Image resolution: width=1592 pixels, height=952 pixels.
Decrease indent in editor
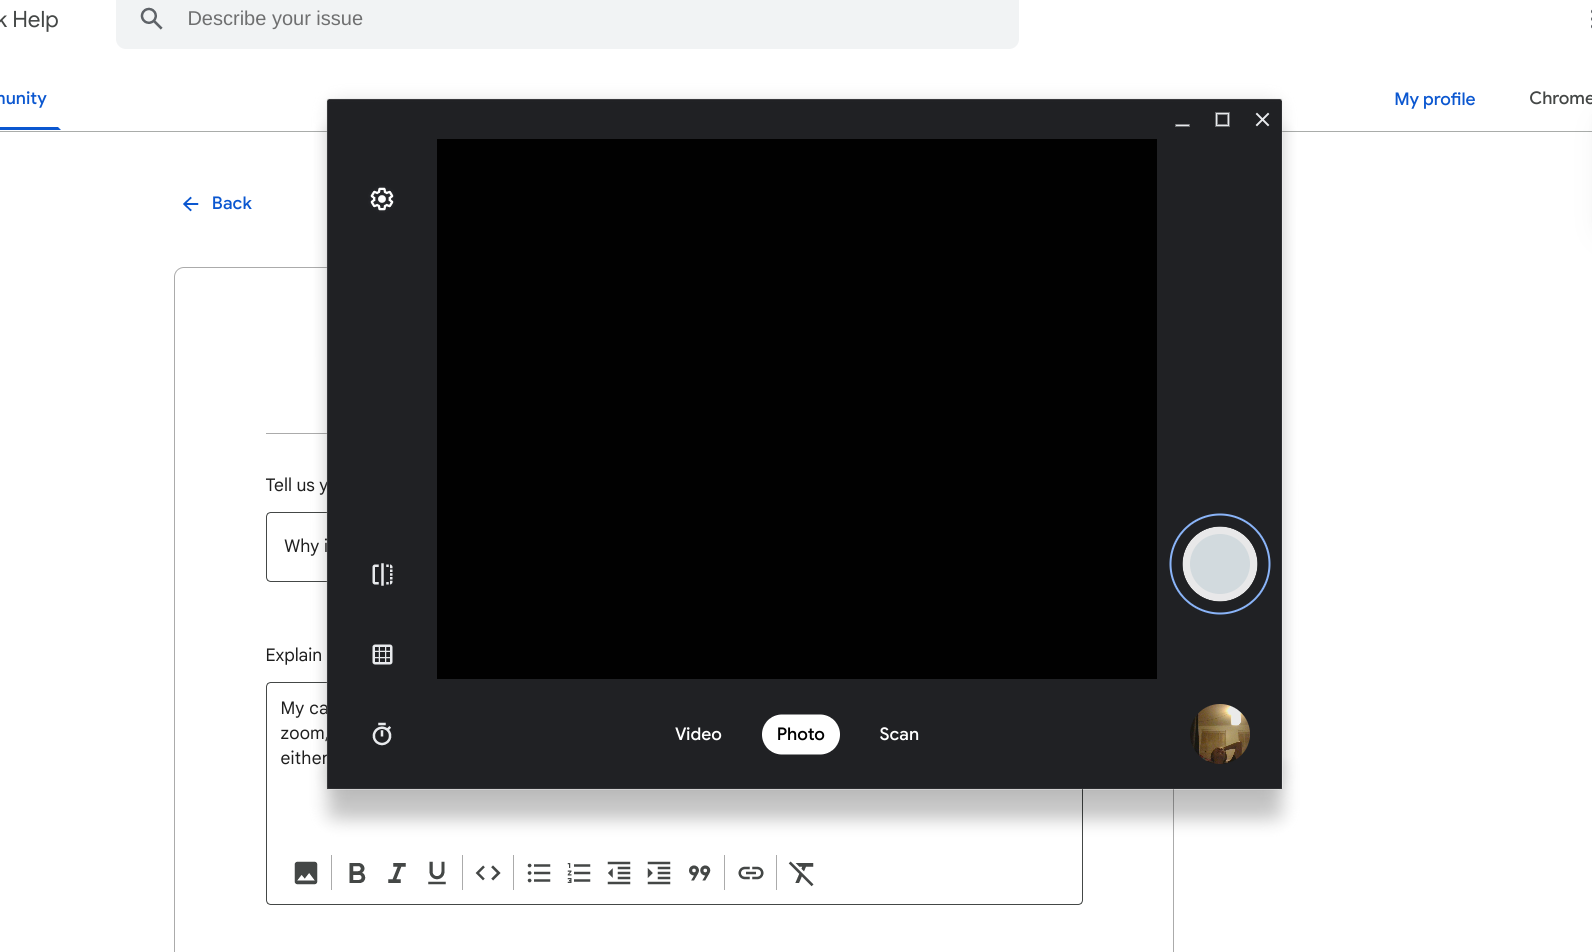[619, 873]
